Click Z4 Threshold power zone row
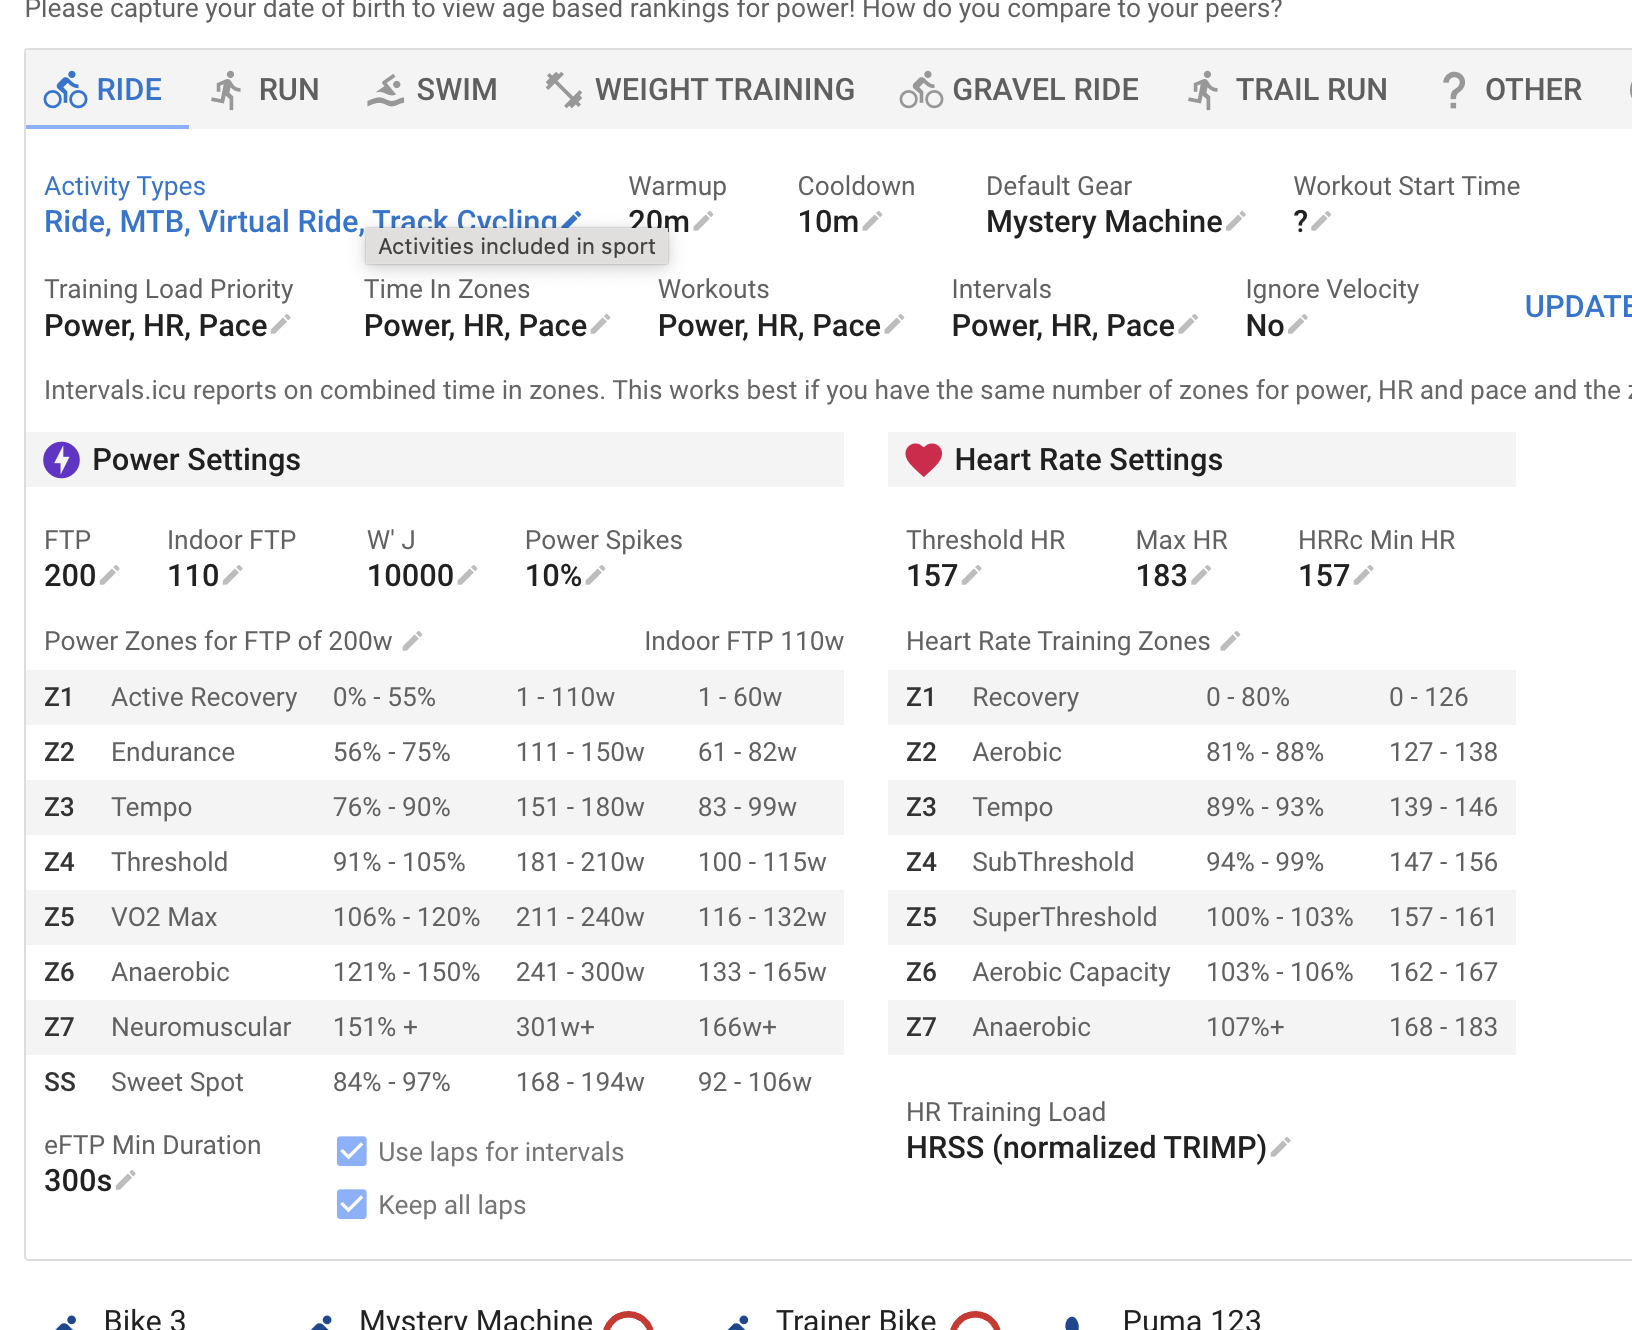 point(434,862)
